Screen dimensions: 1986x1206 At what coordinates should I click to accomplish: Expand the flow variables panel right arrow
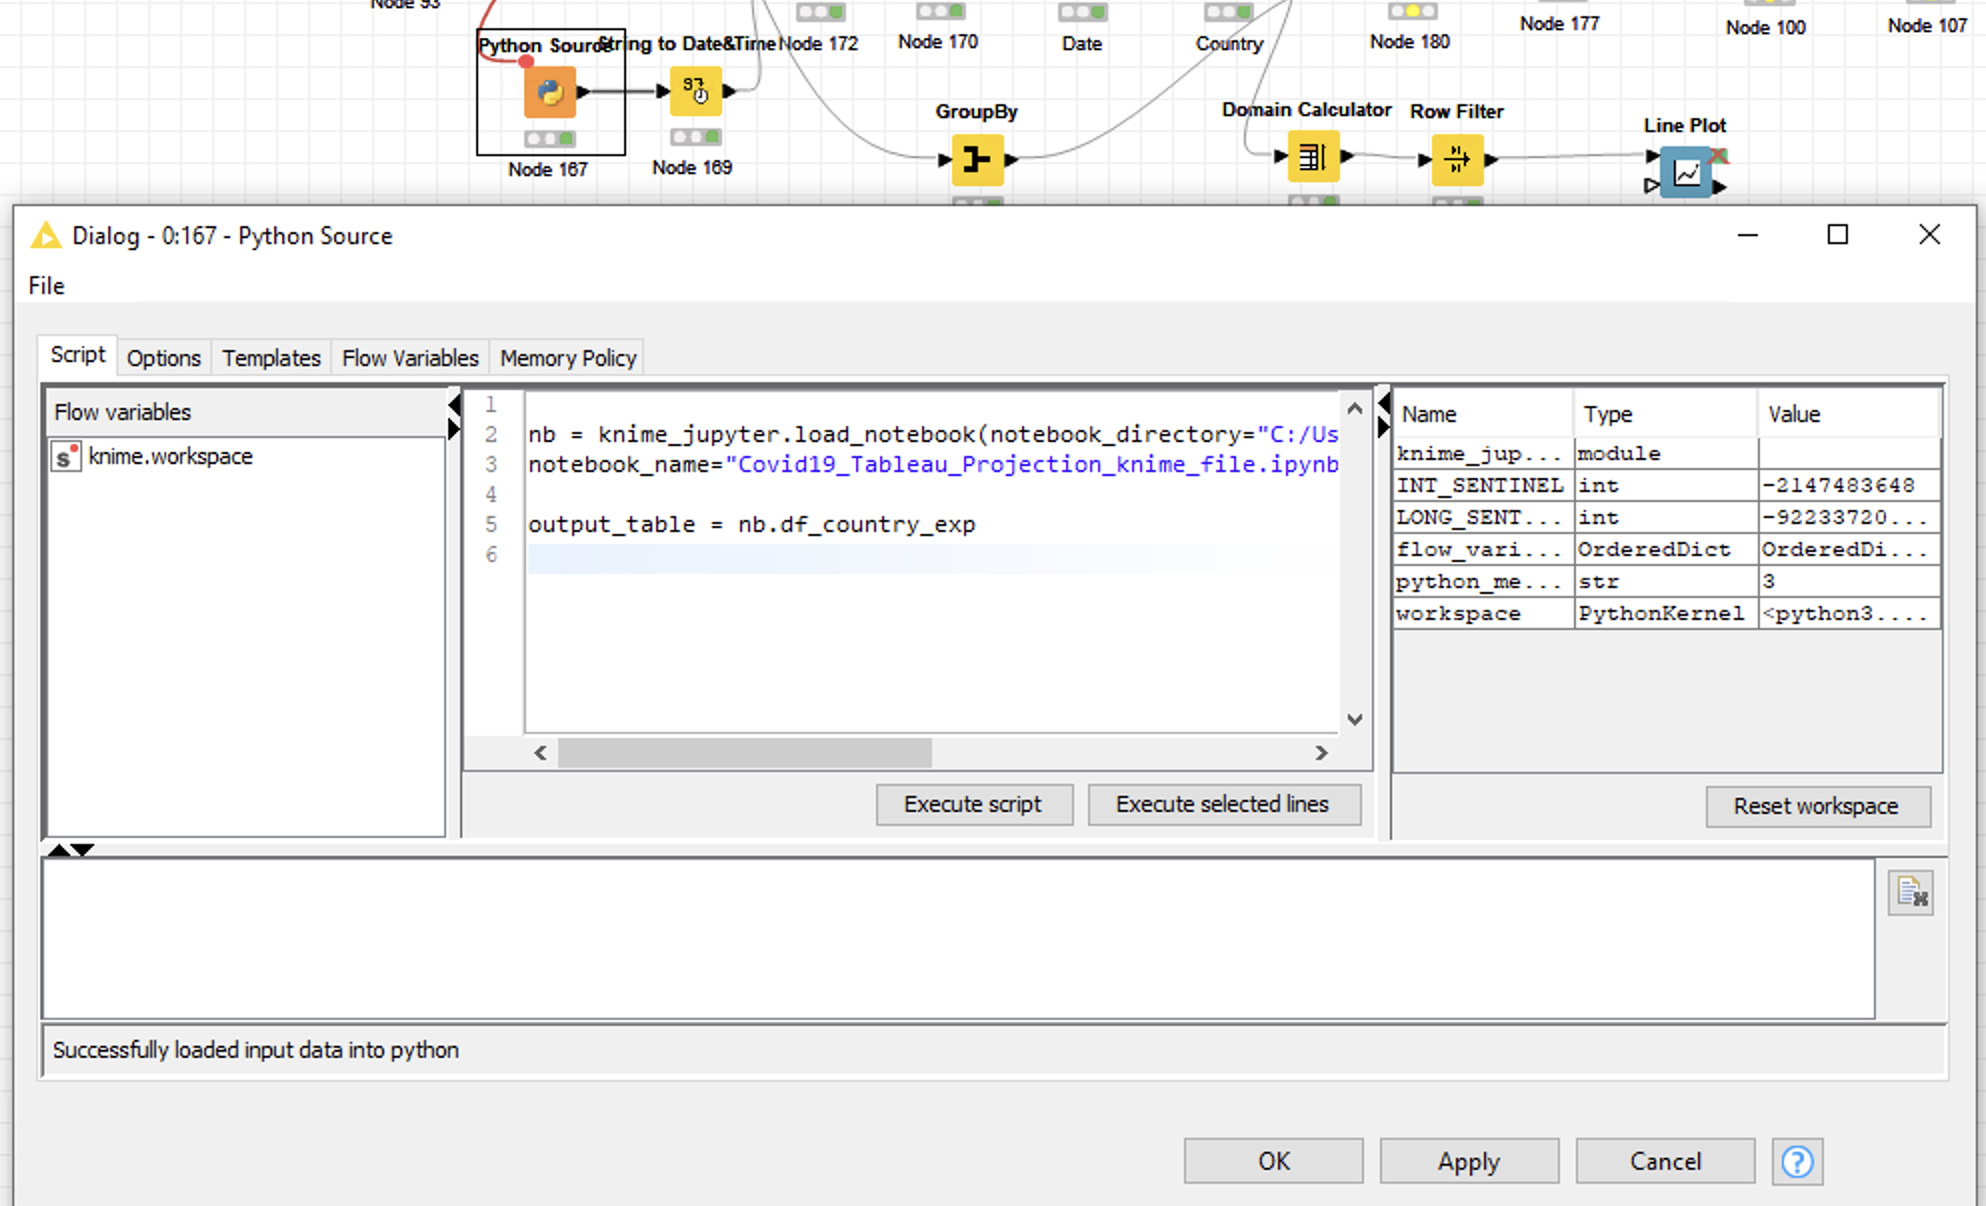pos(454,429)
